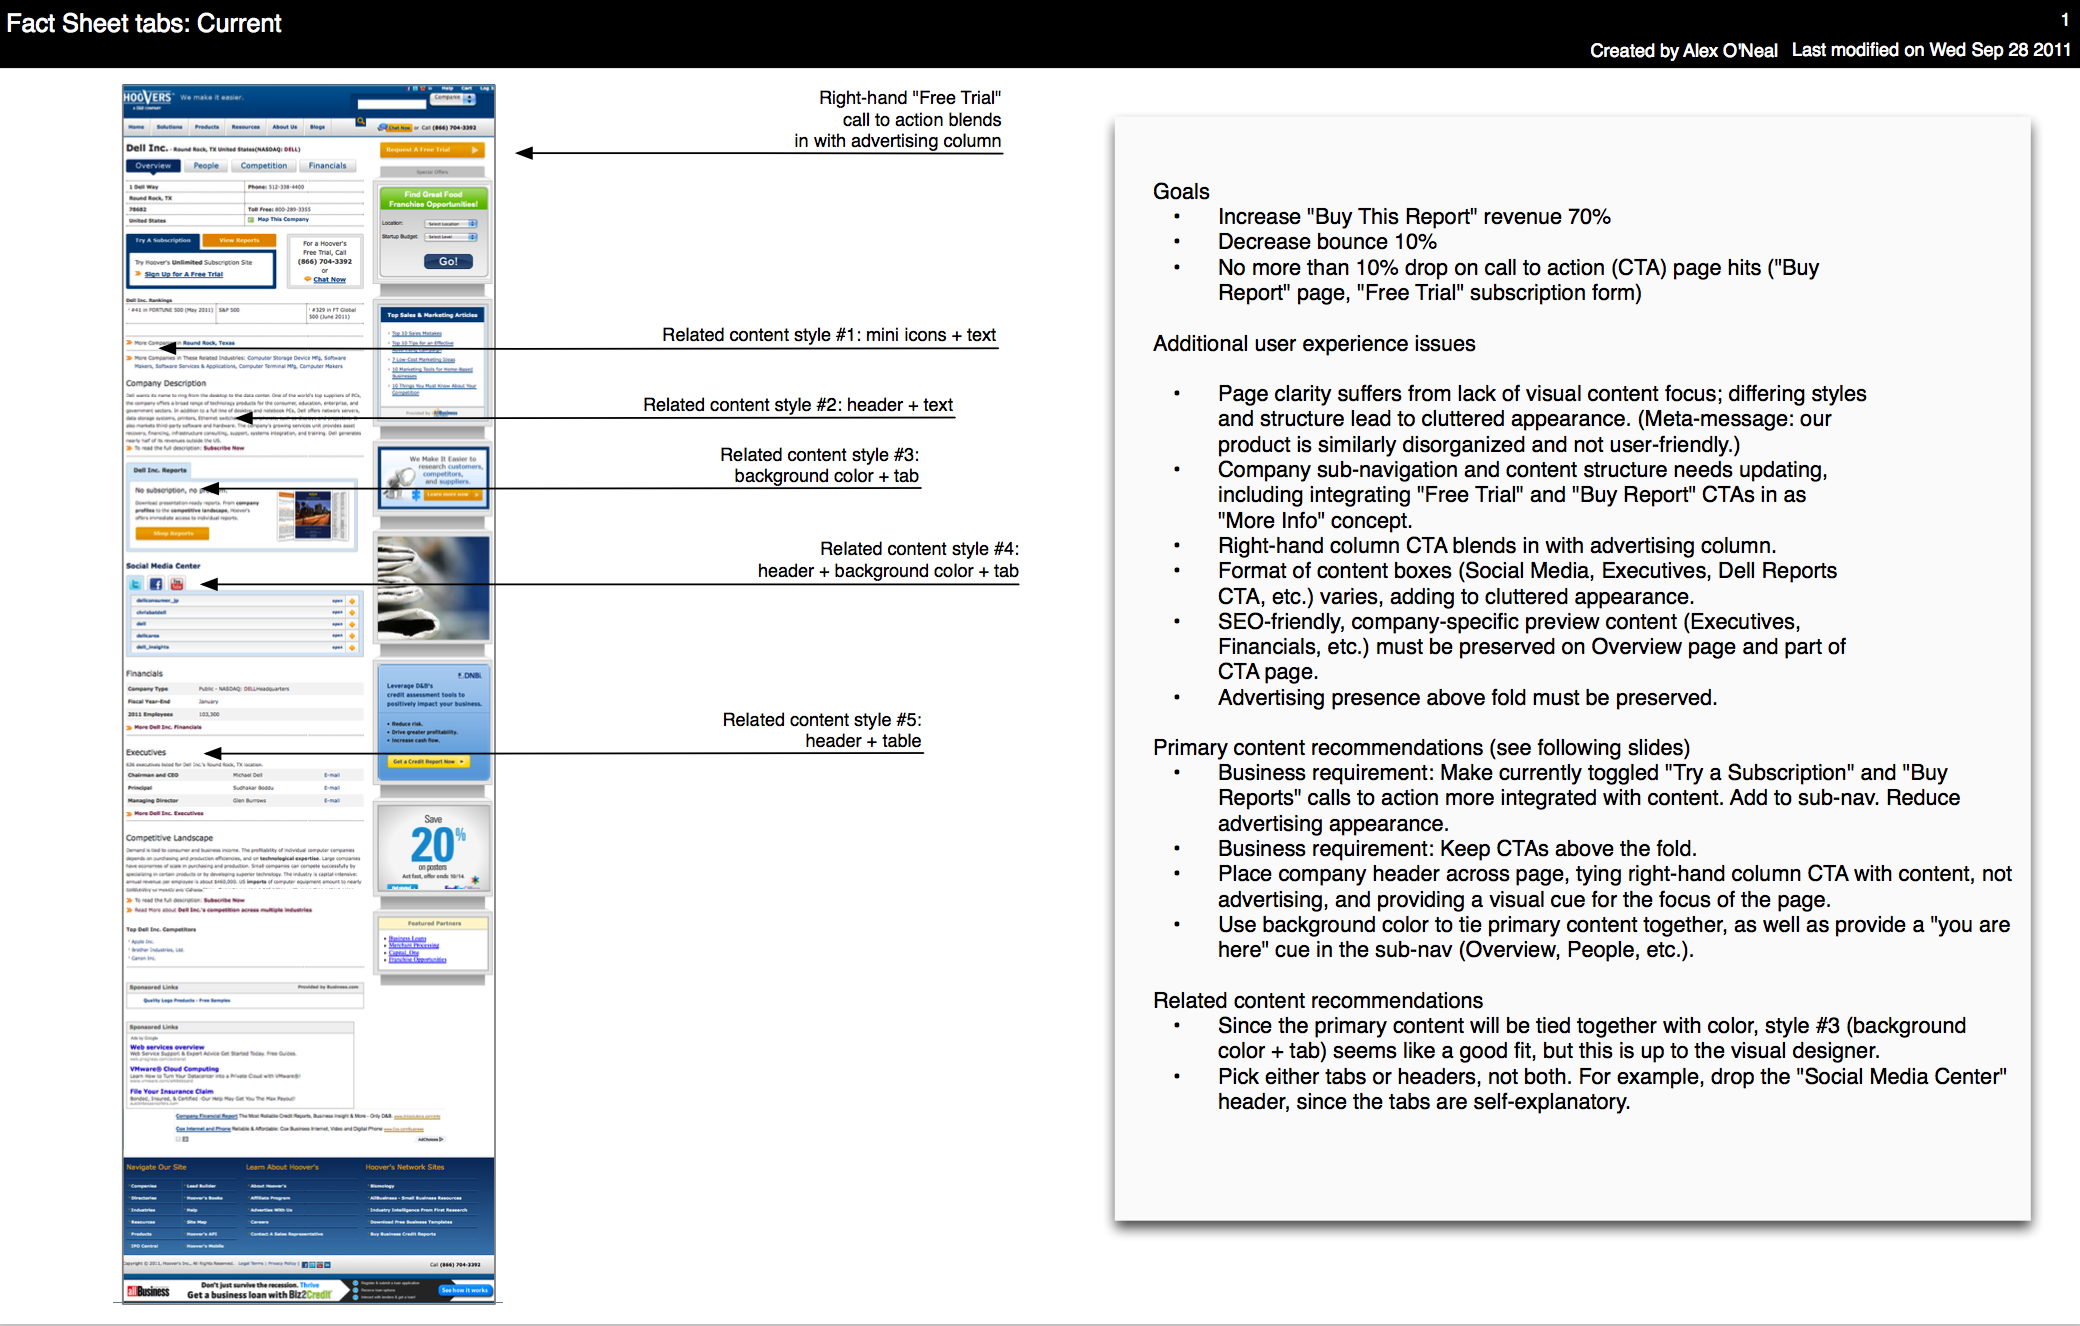Click the AllBusiness logo in the bottom banner
2080x1326 pixels.
[149, 1291]
